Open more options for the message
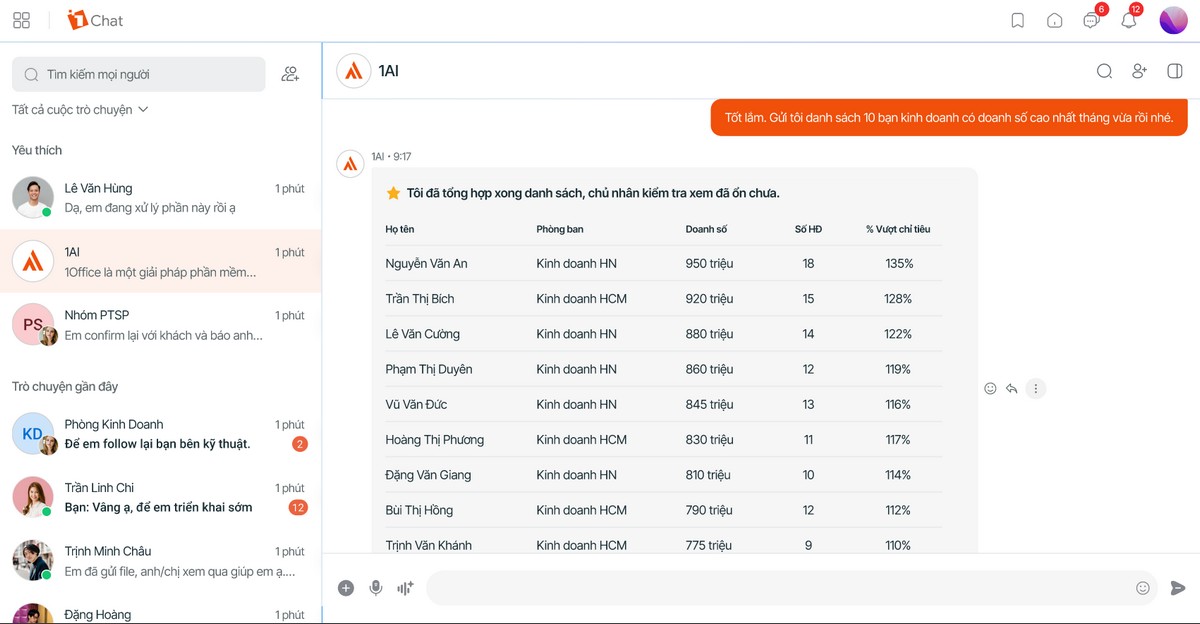The image size is (1200, 624). pos(1036,389)
